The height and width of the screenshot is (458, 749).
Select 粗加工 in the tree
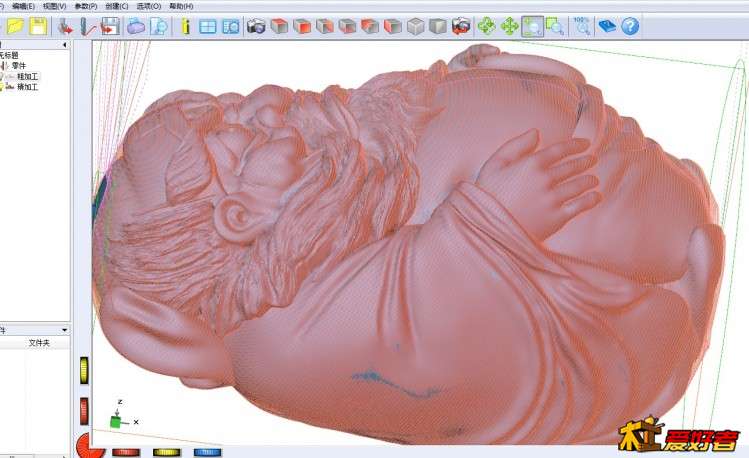(x=27, y=76)
